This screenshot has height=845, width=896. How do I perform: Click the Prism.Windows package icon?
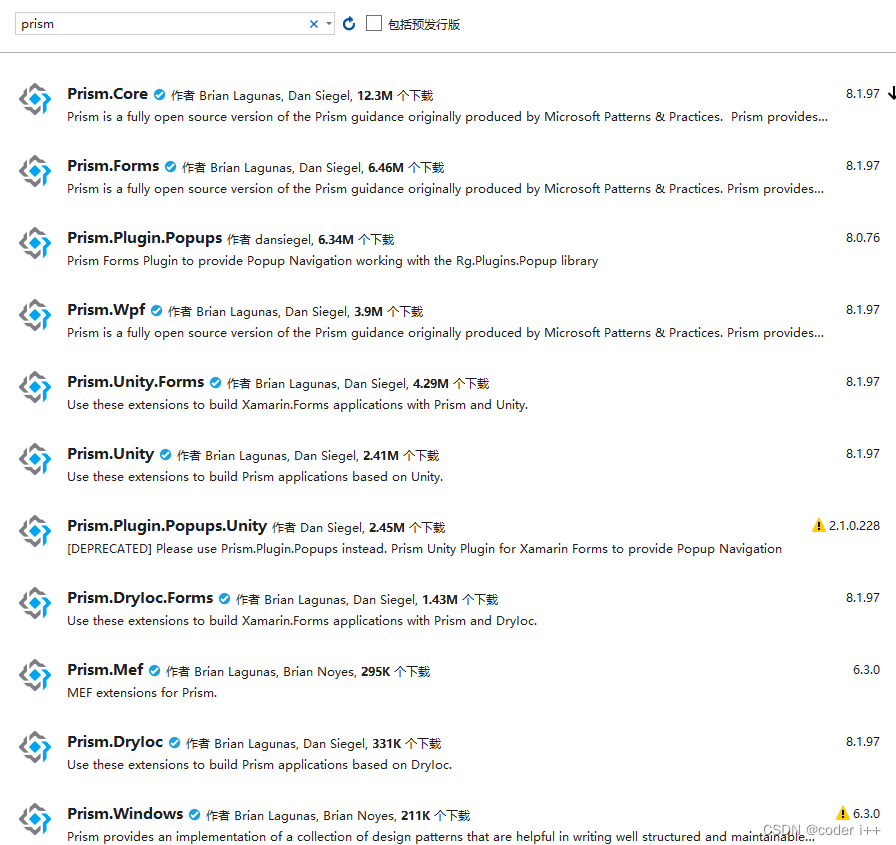35,819
